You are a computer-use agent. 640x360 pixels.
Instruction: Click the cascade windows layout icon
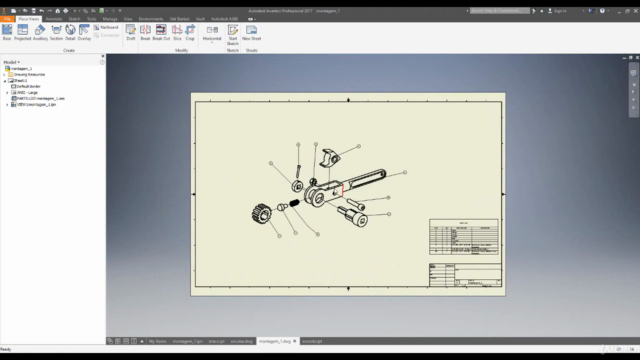coord(110,341)
